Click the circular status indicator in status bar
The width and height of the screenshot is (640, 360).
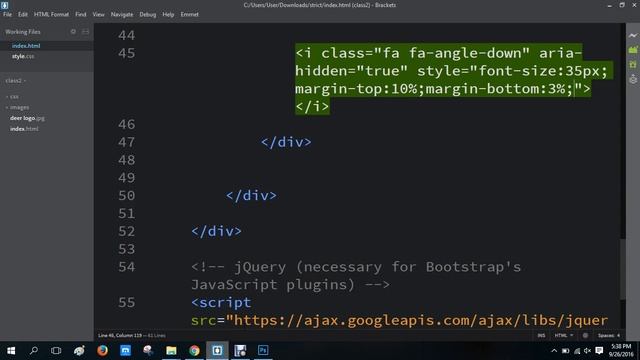[585, 336]
